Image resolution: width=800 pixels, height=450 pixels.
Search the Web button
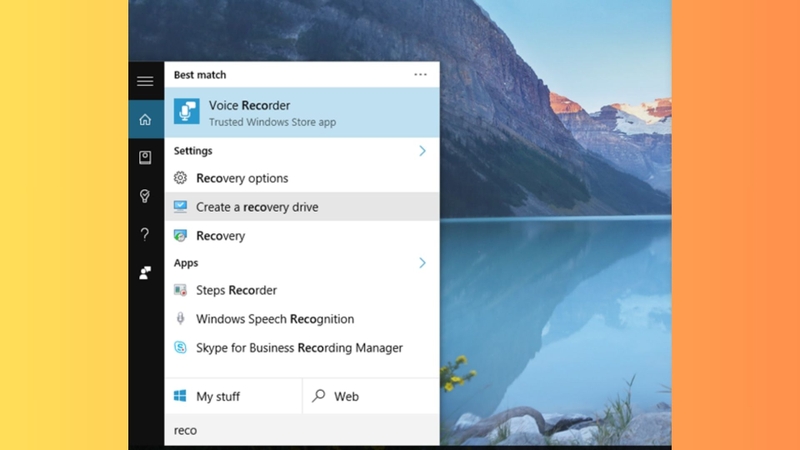[x=371, y=396]
